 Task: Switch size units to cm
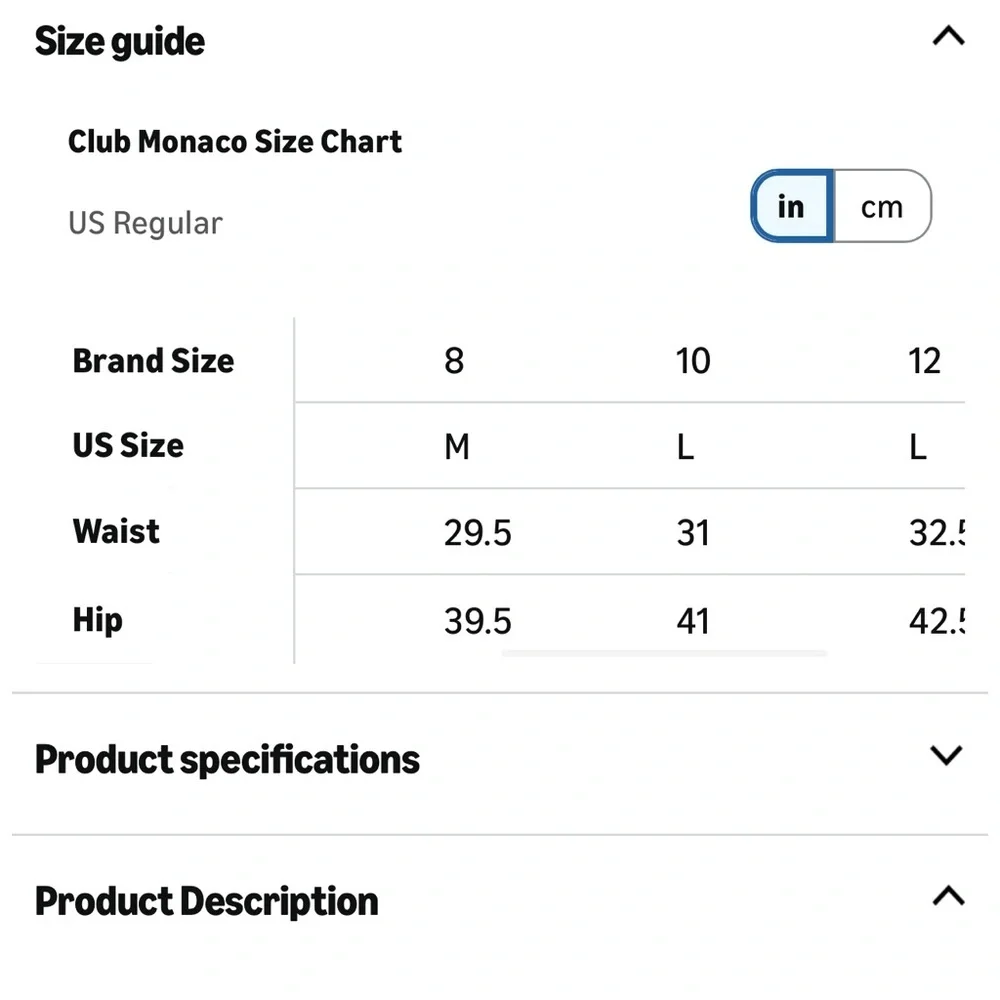tap(881, 207)
